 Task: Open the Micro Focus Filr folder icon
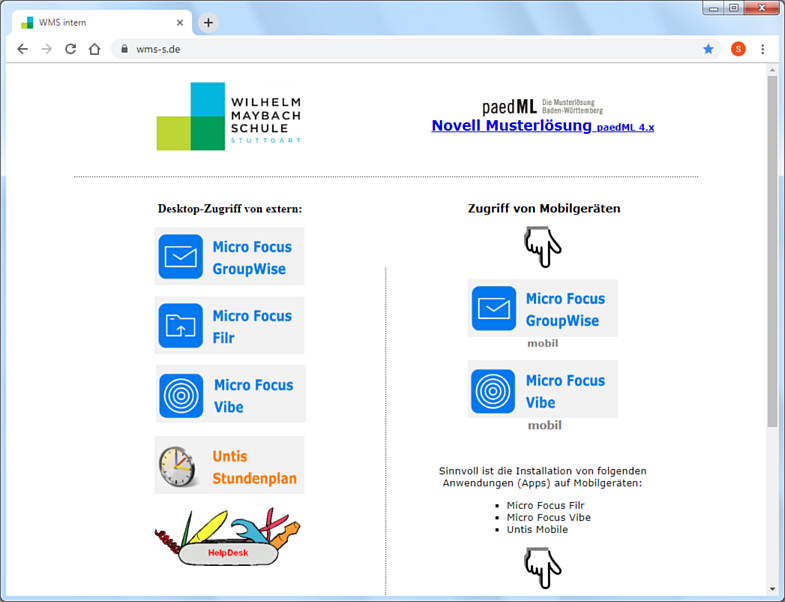click(181, 326)
